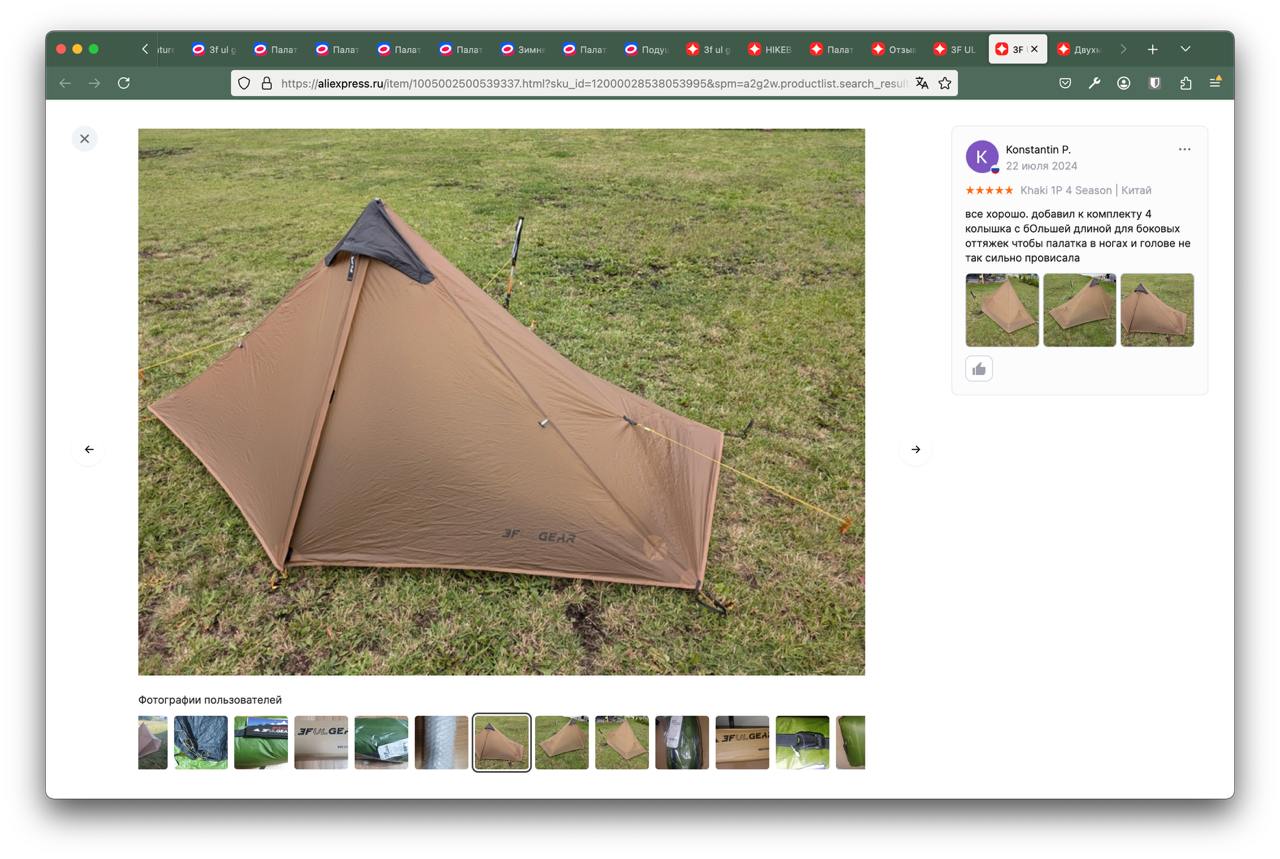Click the aliexpress.ru URL address field
The height and width of the screenshot is (859, 1280).
click(594, 83)
